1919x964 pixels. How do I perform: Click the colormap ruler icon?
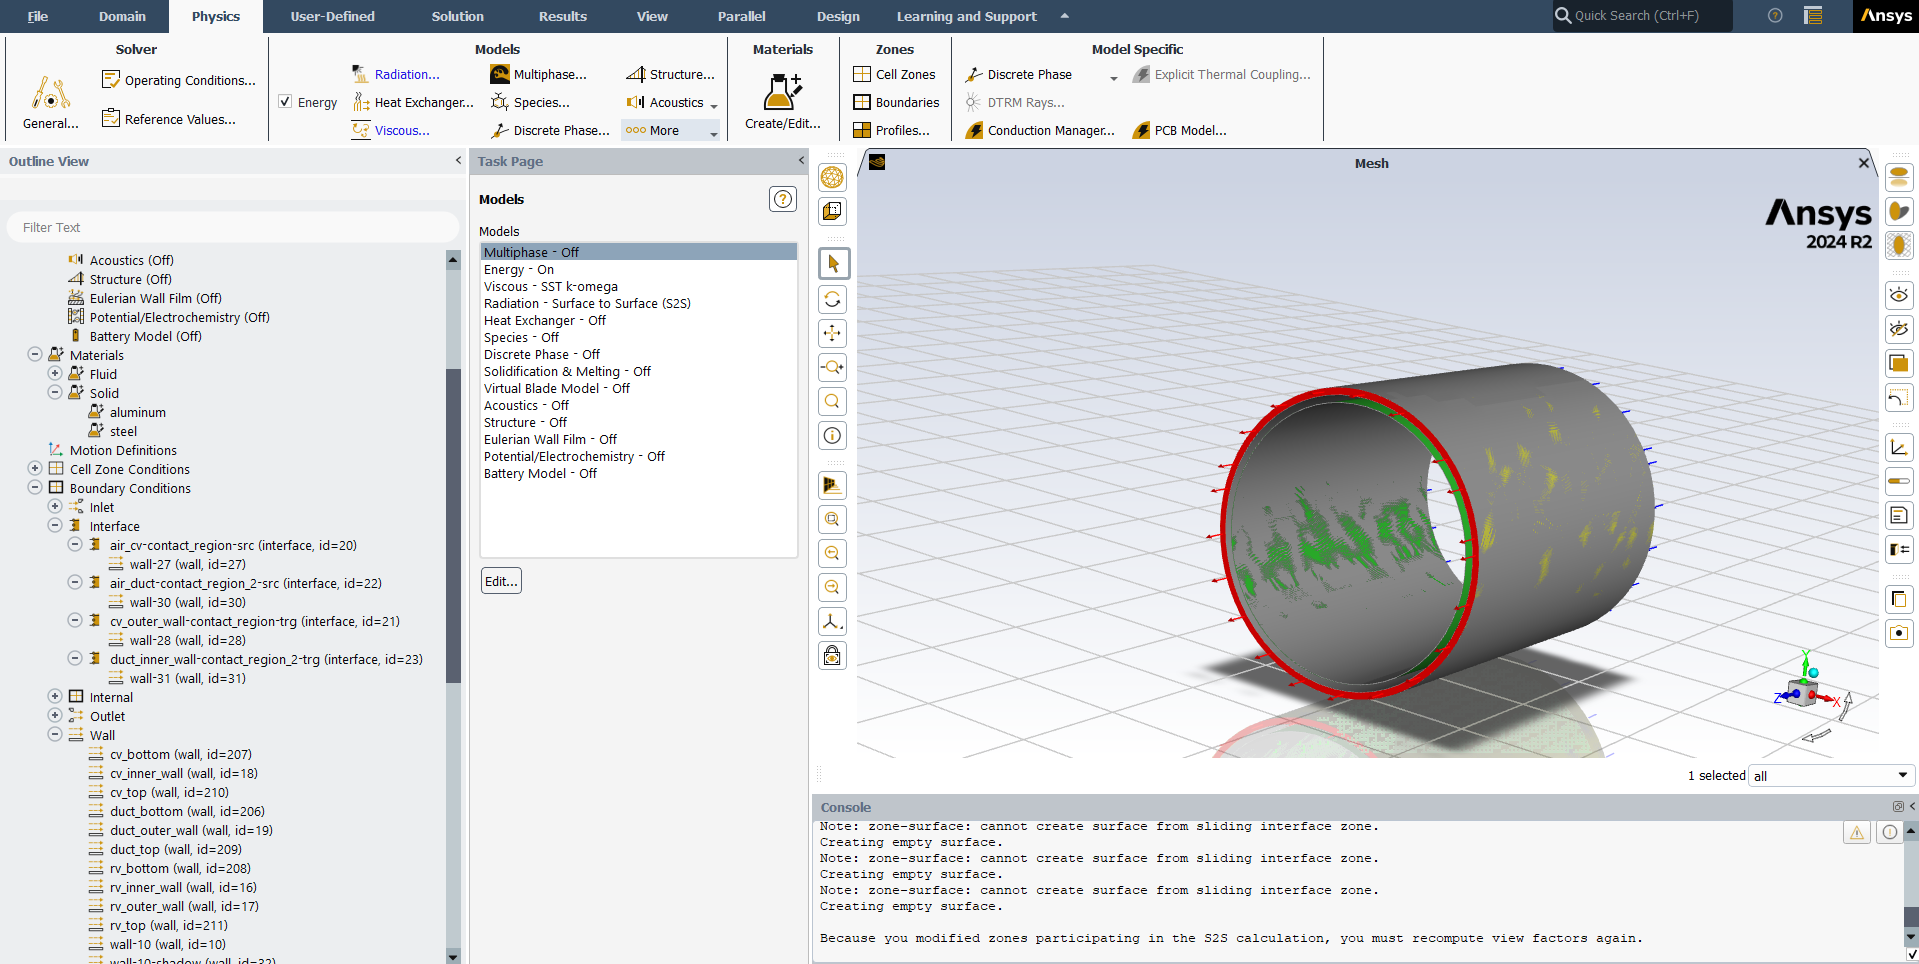click(x=1899, y=481)
